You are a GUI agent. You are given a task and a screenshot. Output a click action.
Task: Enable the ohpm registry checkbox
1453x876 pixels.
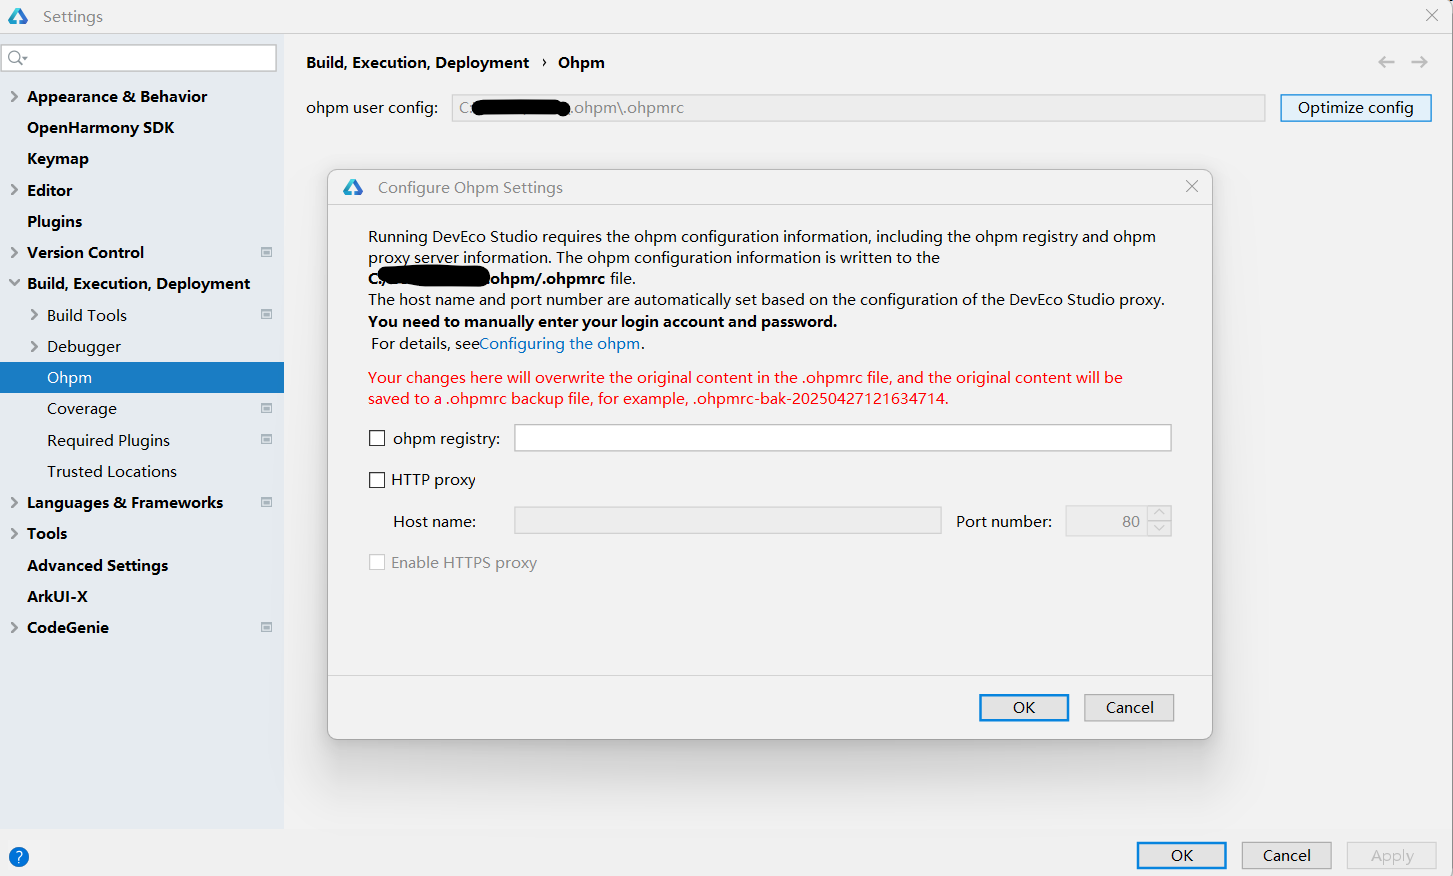tap(377, 438)
